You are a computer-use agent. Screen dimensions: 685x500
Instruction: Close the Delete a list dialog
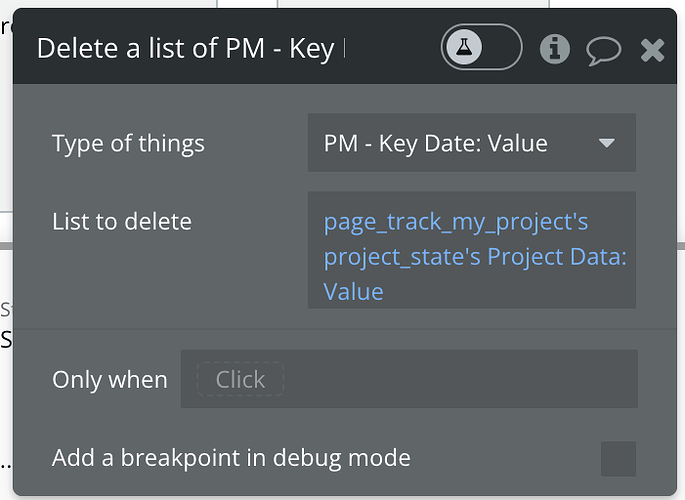(x=652, y=49)
